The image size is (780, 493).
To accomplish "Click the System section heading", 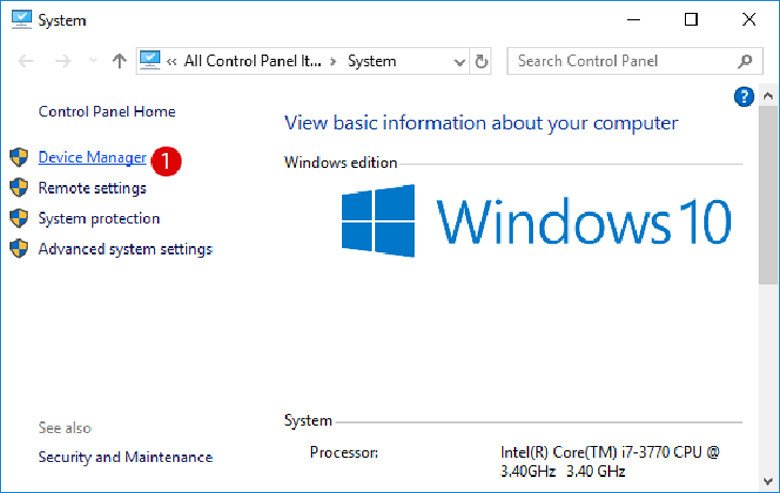I will (x=308, y=421).
